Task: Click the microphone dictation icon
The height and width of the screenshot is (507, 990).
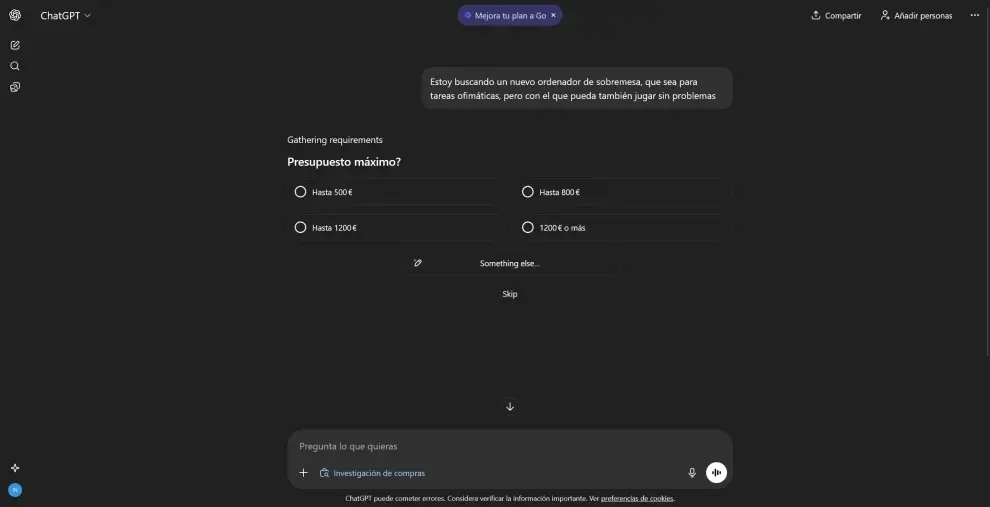Action: click(x=692, y=472)
